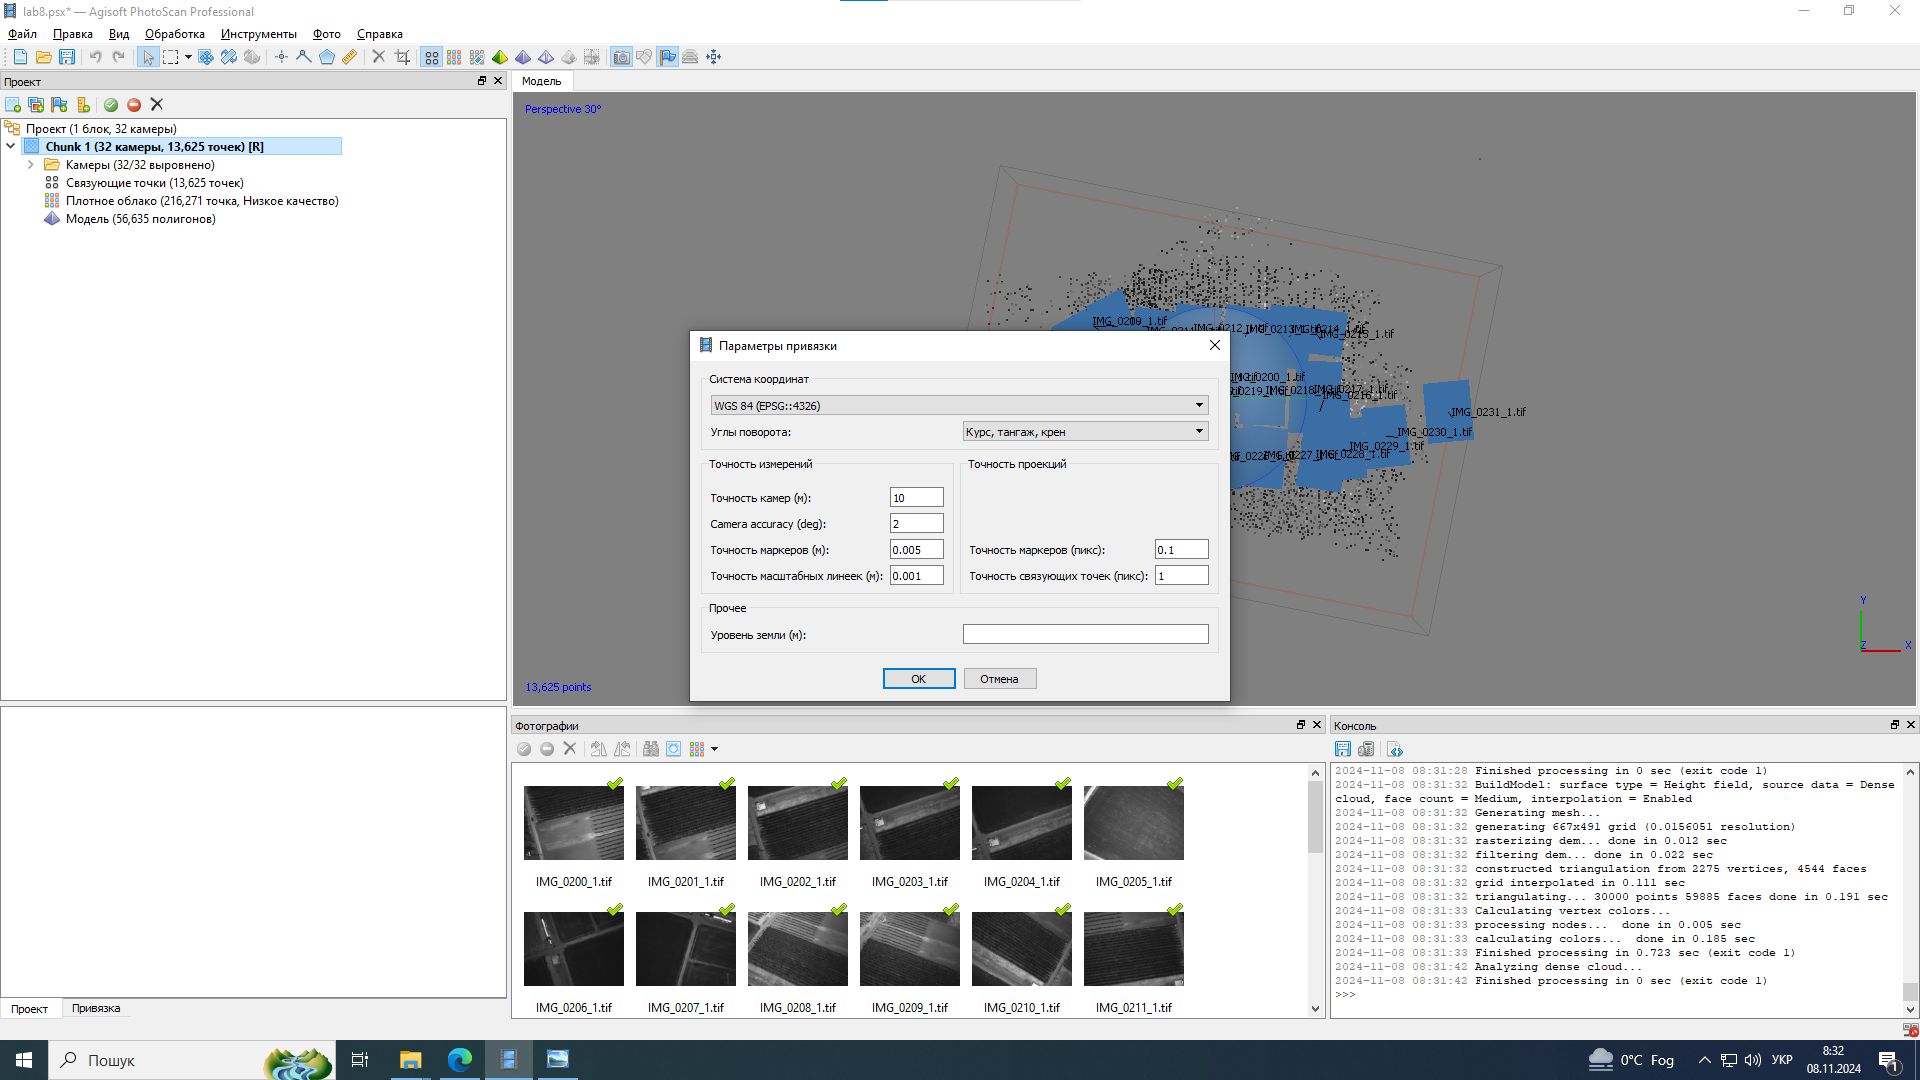Switch to the Привязка tab

coord(96,1008)
